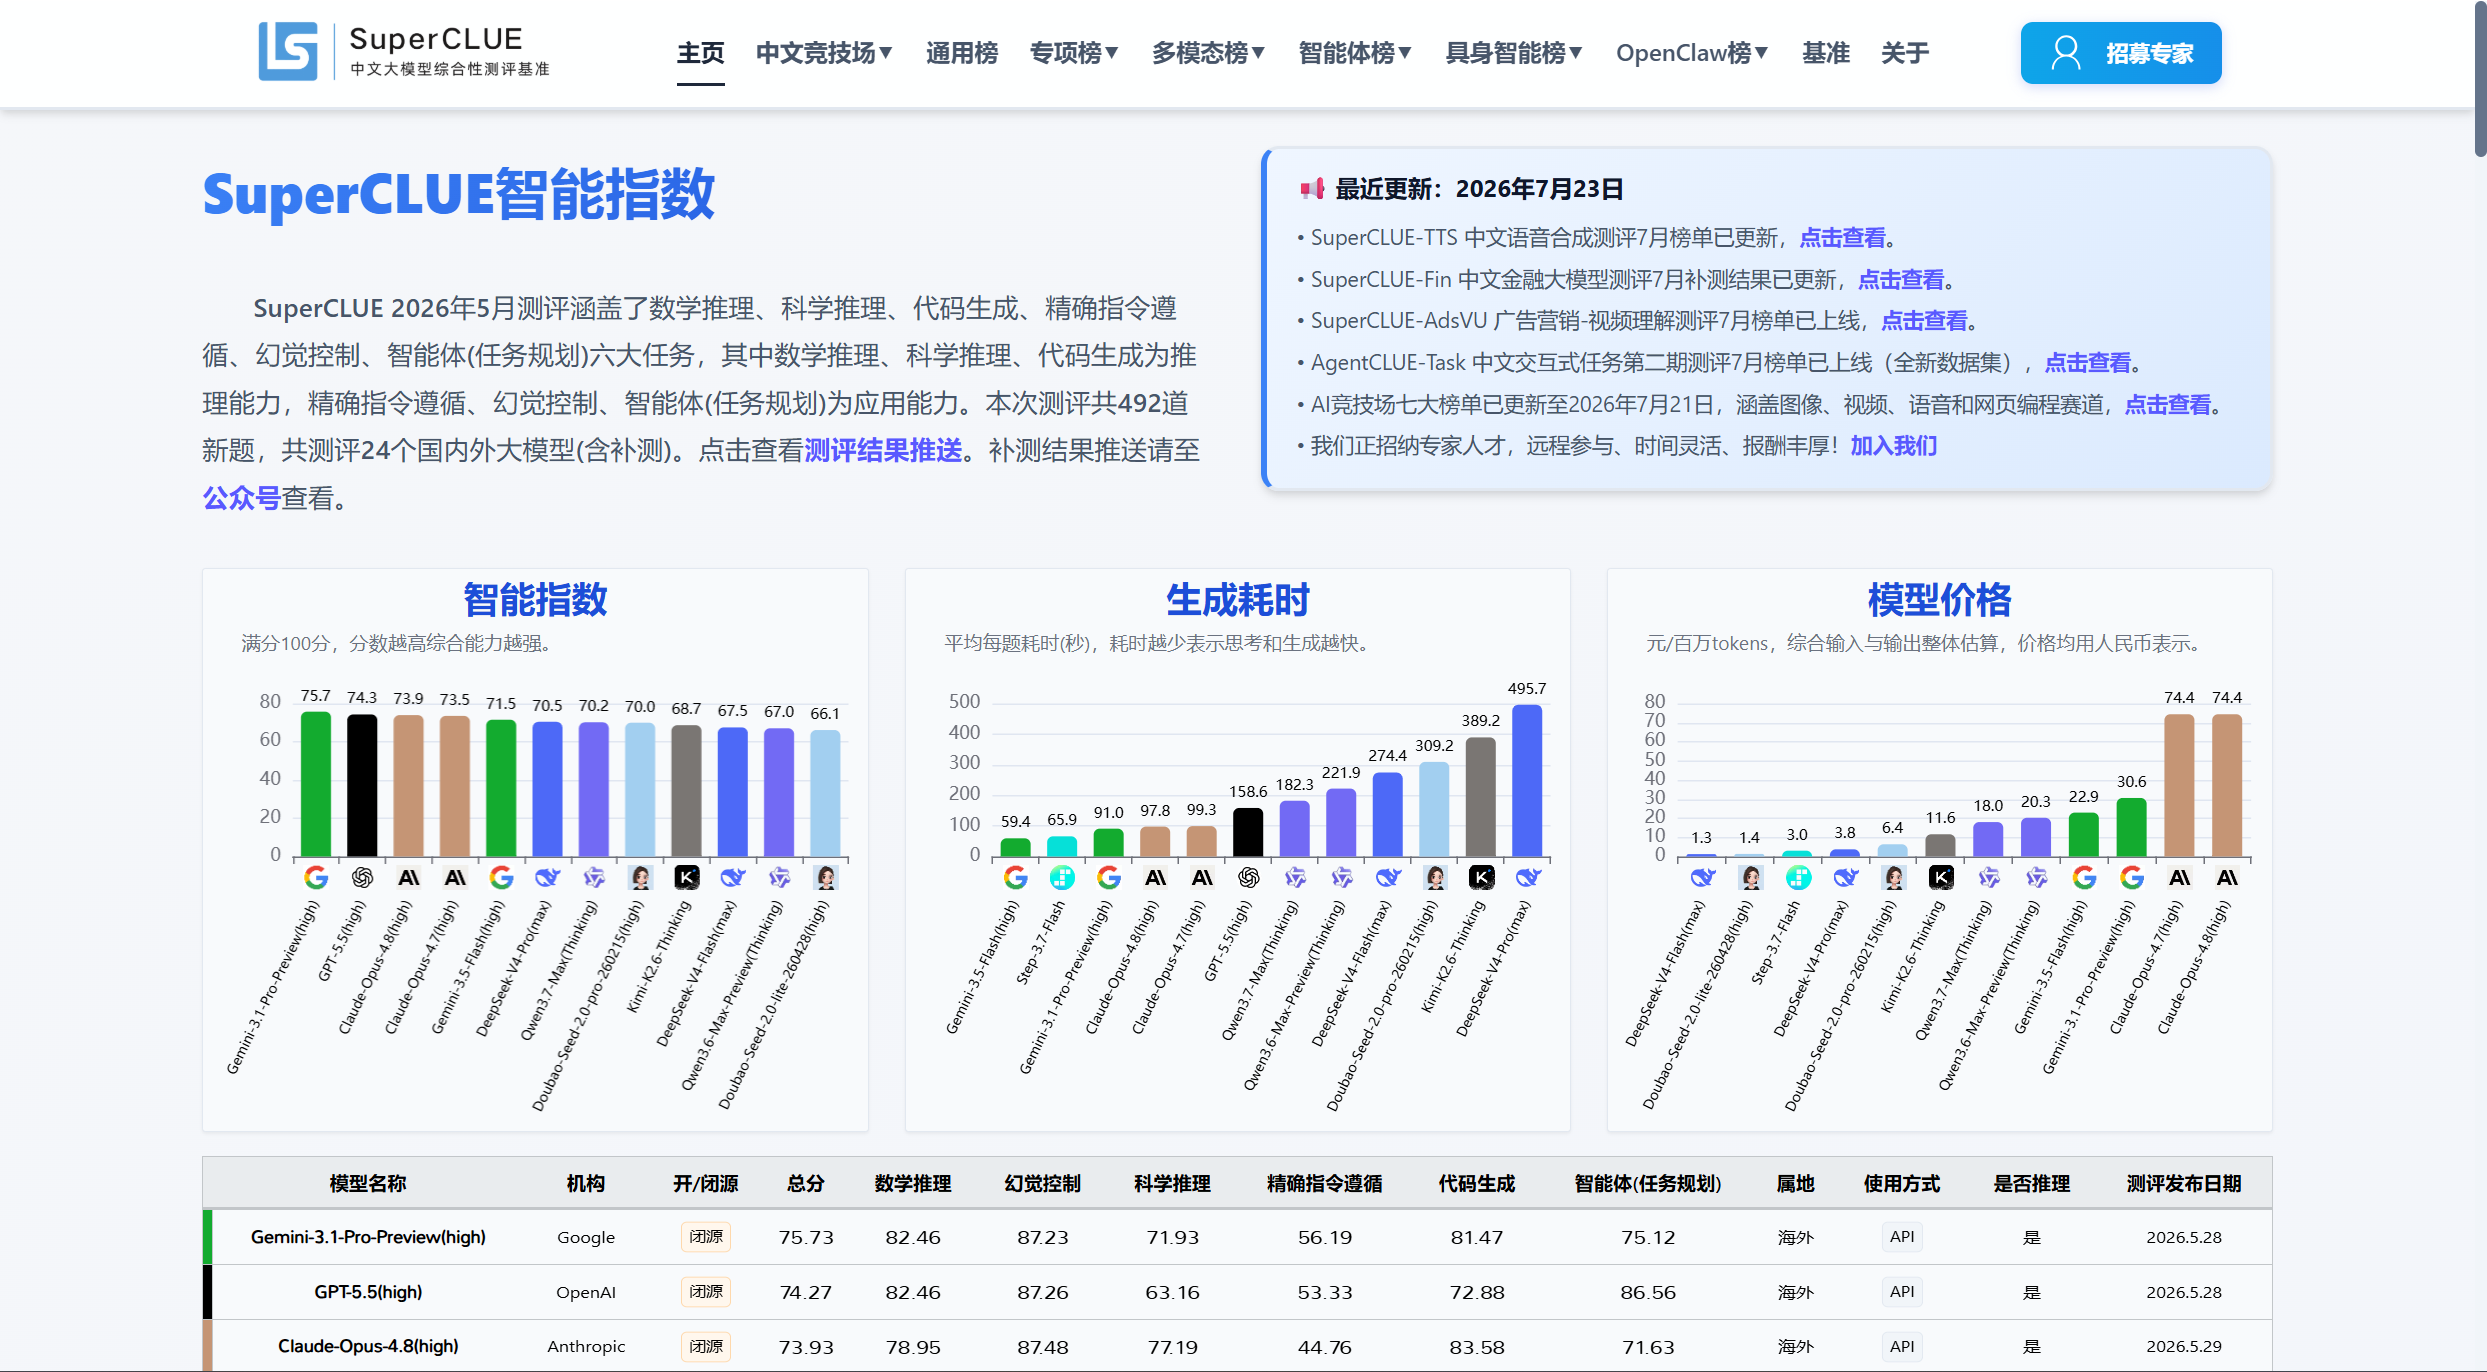Follow the 加入我们 link
The width and height of the screenshot is (2487, 1372).
pyautogui.click(x=1894, y=446)
